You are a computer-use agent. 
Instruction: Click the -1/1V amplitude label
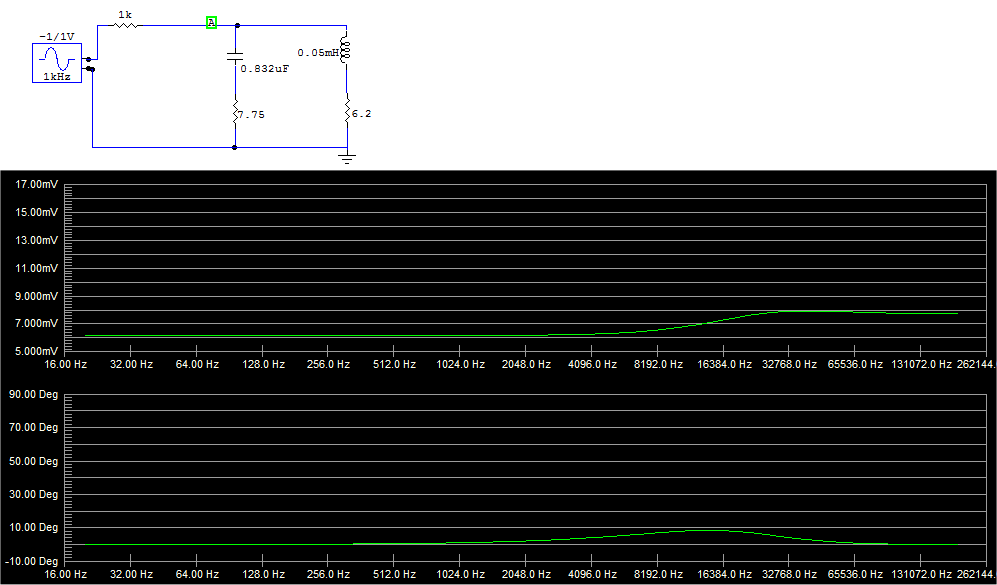pos(57,37)
